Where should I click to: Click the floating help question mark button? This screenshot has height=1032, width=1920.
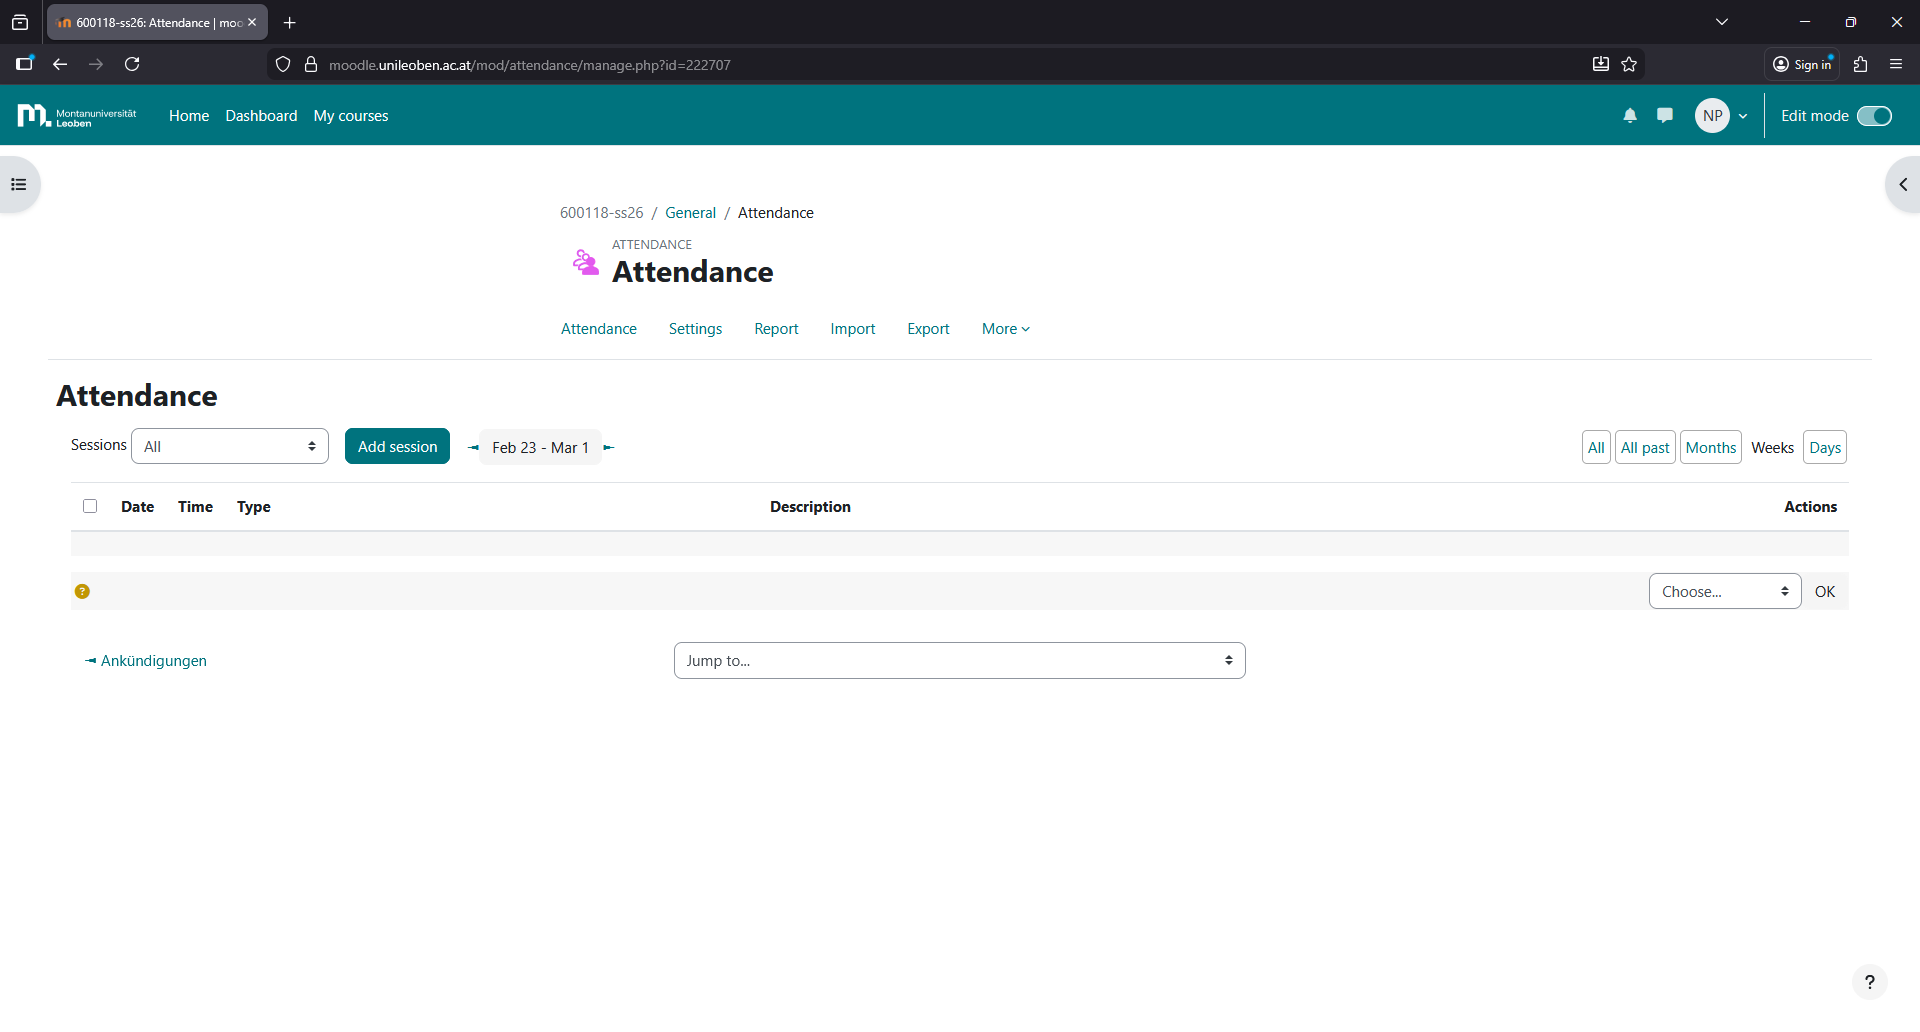pyautogui.click(x=1869, y=982)
